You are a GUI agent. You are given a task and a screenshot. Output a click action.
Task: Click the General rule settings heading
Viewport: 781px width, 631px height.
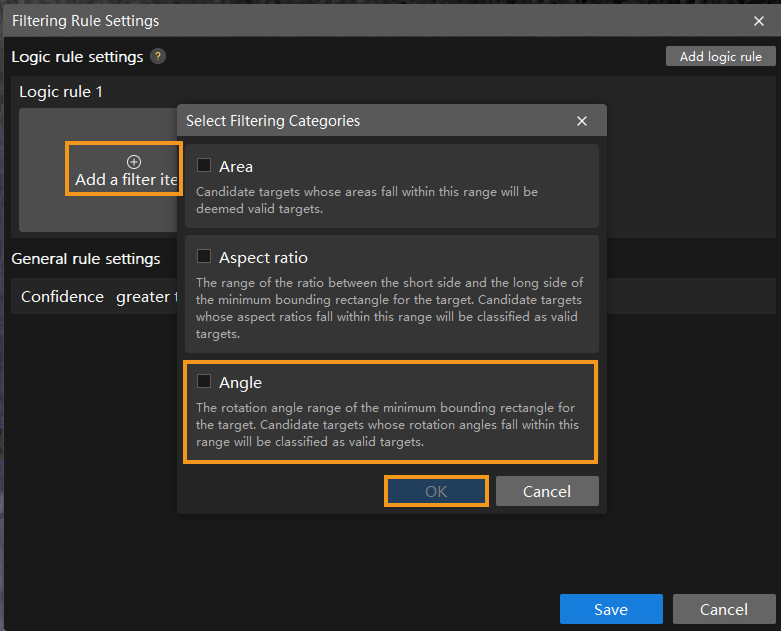pos(86,259)
